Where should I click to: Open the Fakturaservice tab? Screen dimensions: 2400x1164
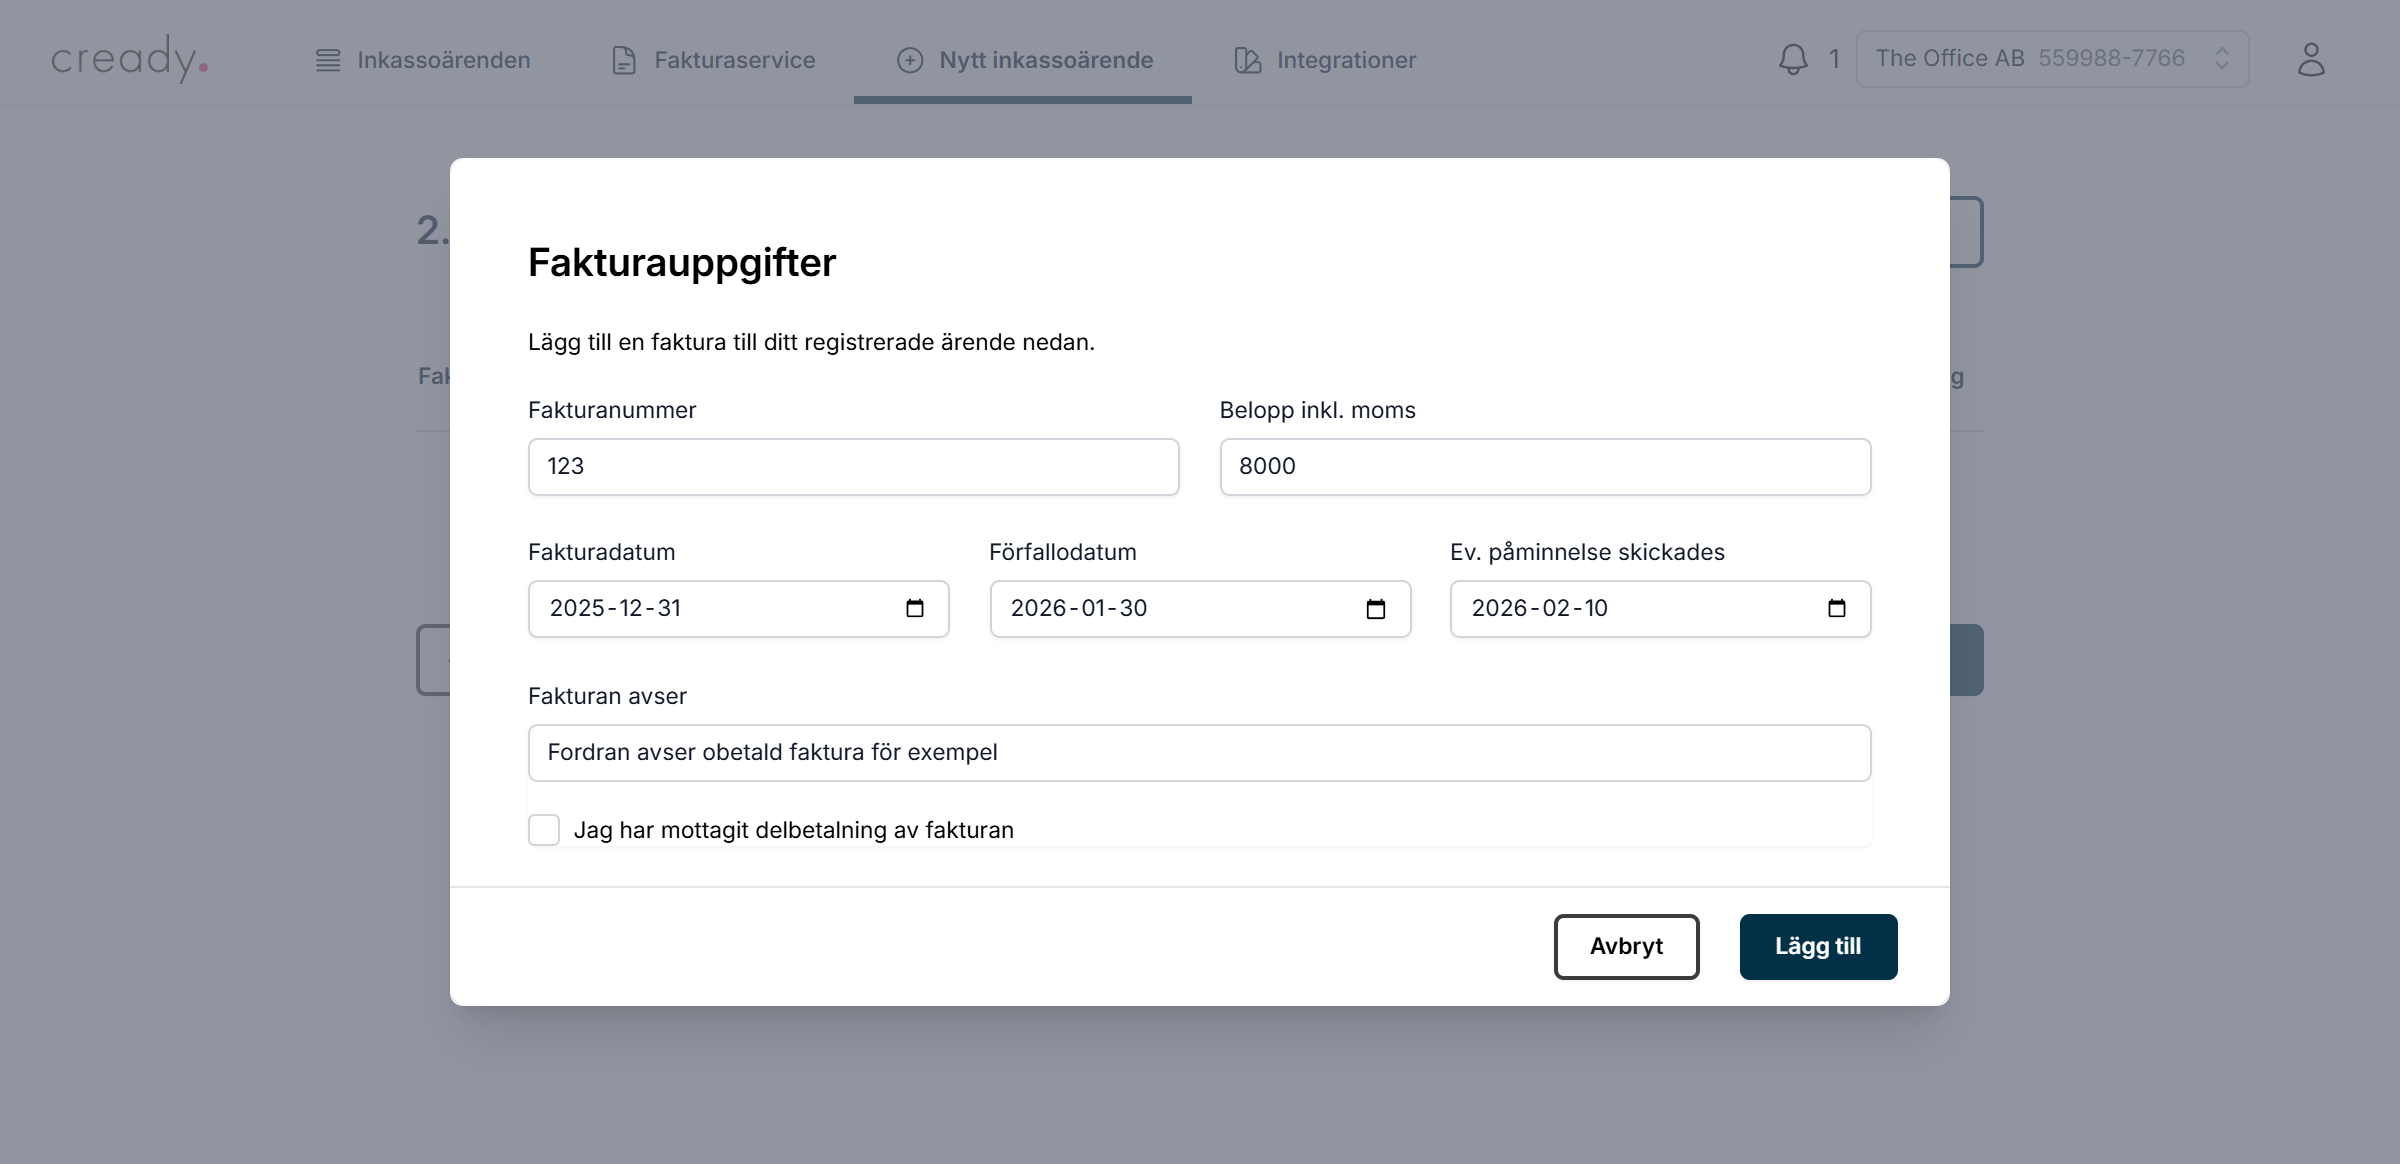(714, 60)
